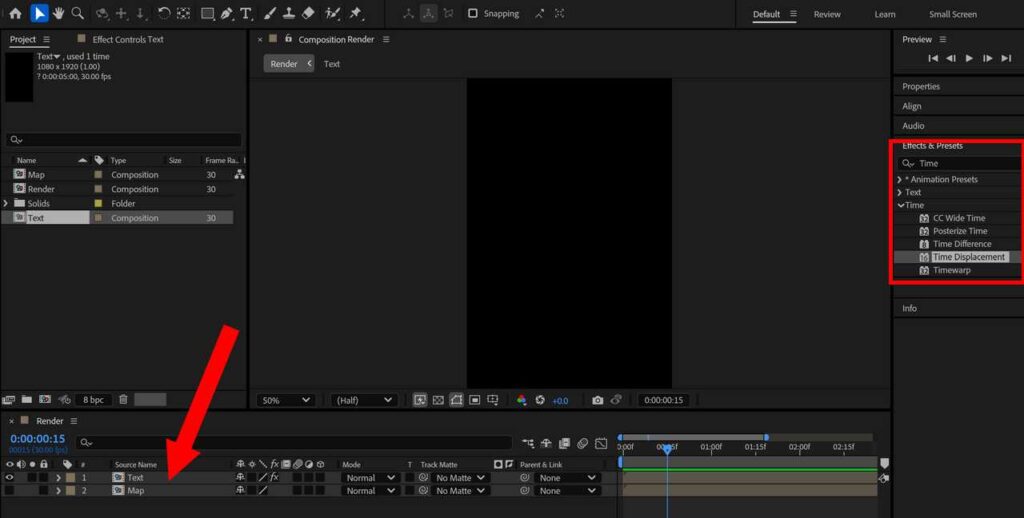
Task: Open the Properties panel
Action: click(921, 86)
